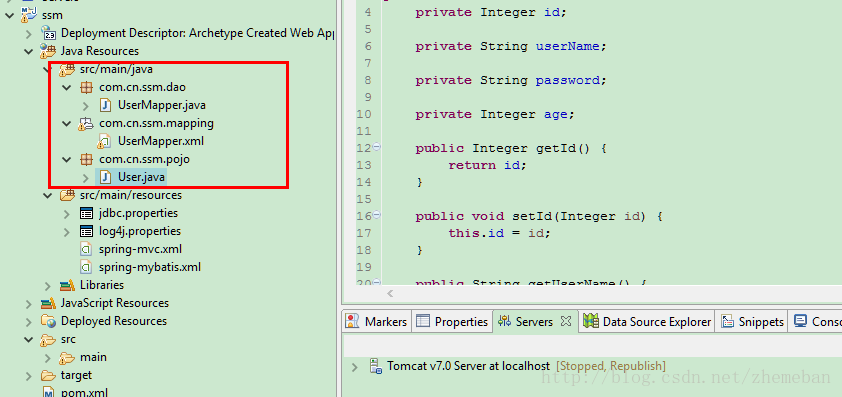Collapse the com.cn.ssm.pojo package

67,160
